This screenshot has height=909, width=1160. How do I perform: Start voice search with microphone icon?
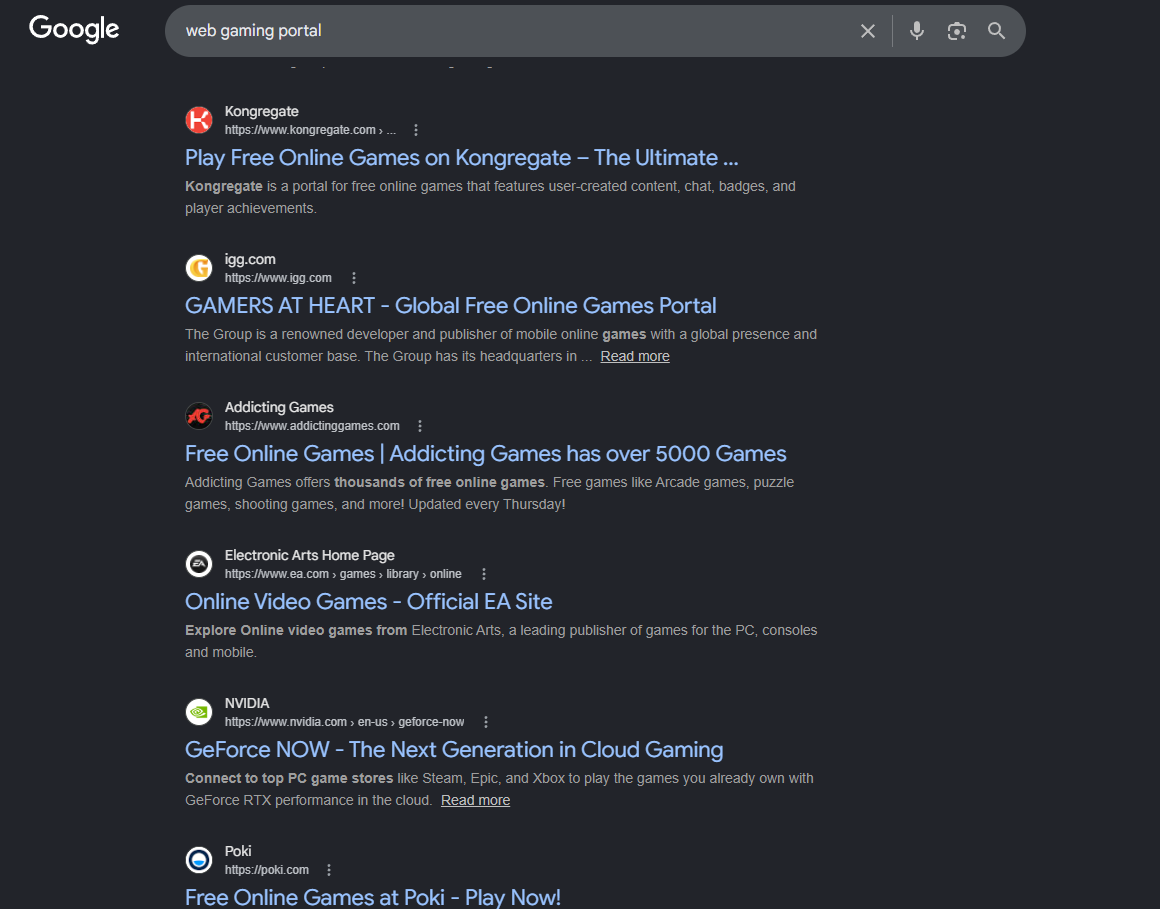click(917, 31)
